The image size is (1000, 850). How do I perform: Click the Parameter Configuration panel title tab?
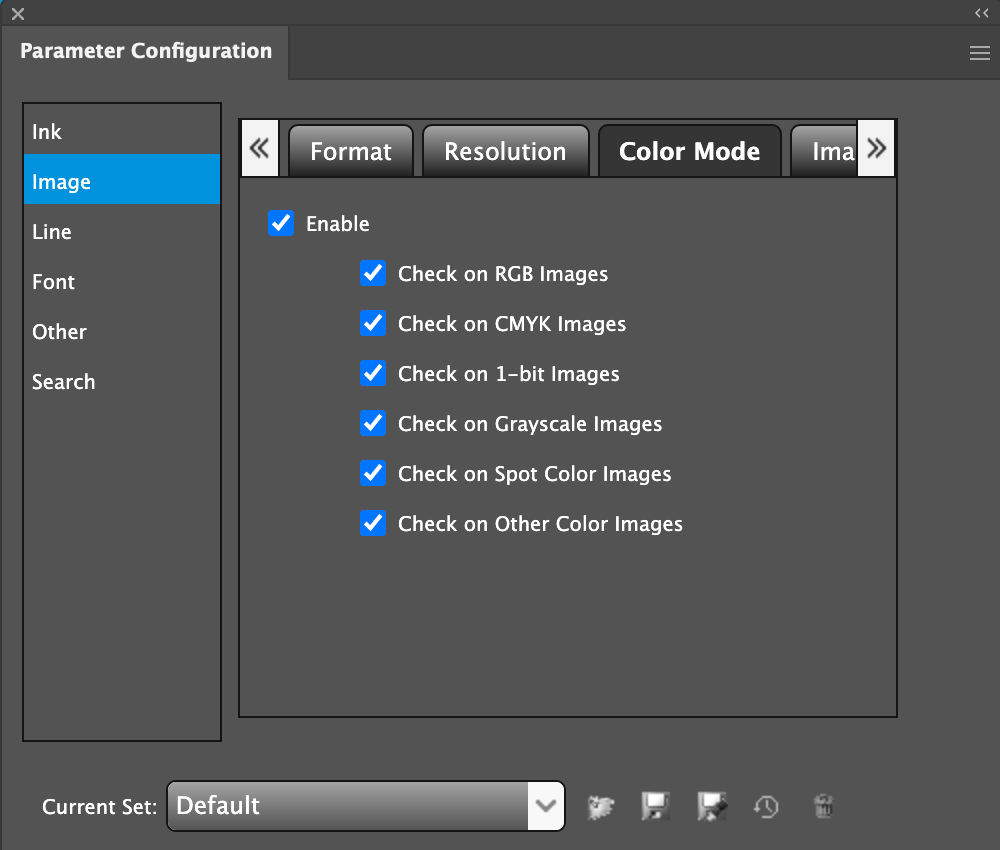coord(146,52)
